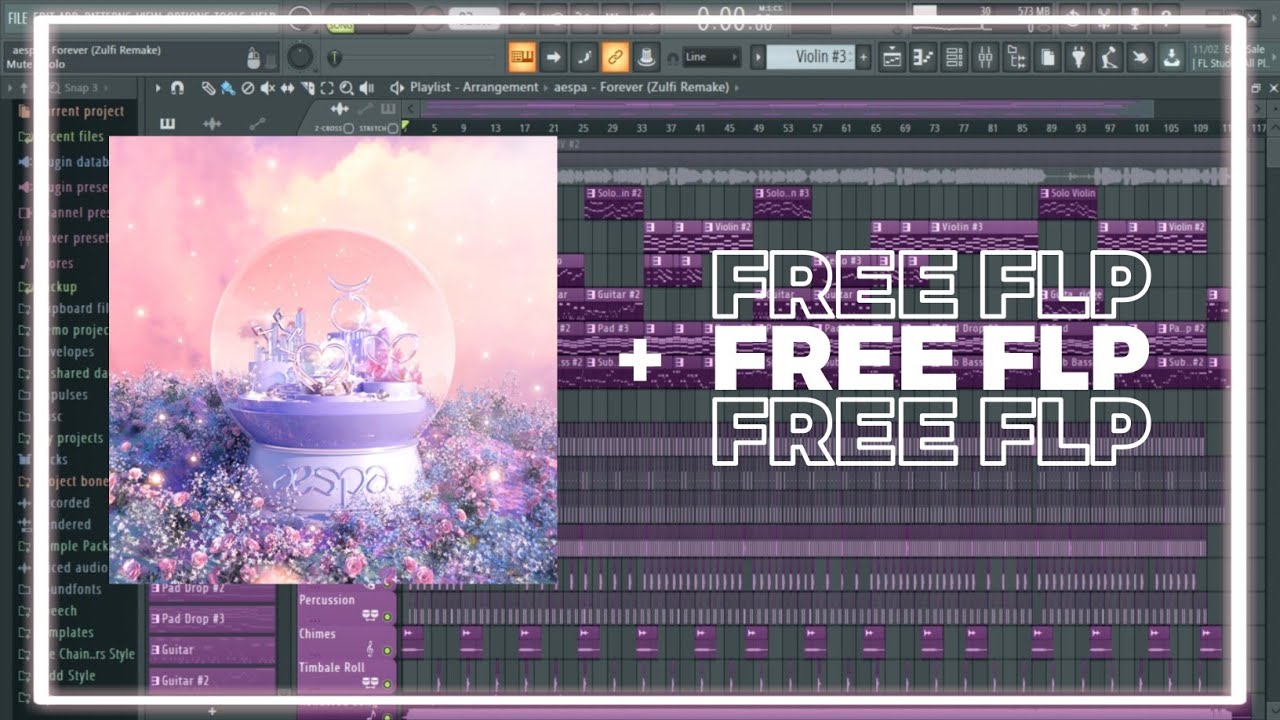Mute the Percussion track
Image resolution: width=1280 pixels, height=720 pixels.
click(x=388, y=617)
